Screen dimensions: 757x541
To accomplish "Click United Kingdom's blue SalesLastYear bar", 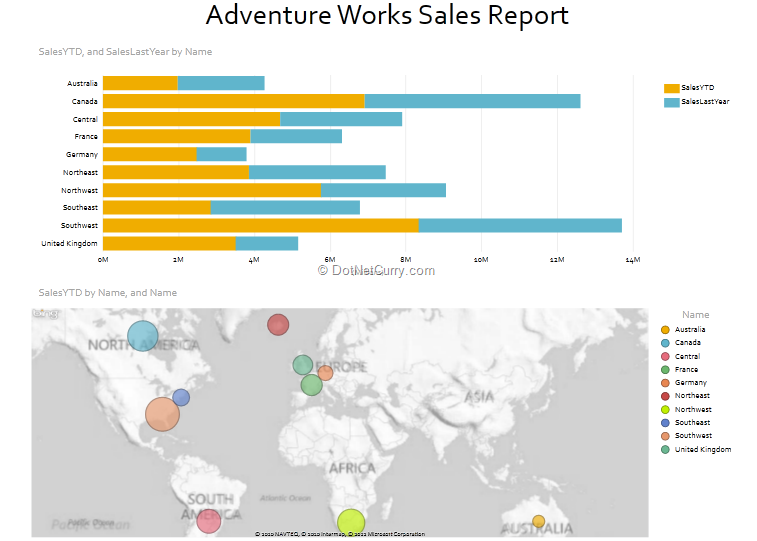I will [x=266, y=243].
